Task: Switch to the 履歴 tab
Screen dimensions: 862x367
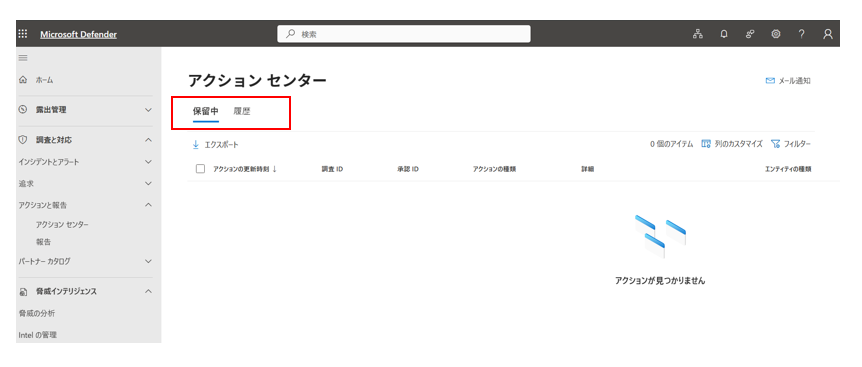Action: [242, 111]
